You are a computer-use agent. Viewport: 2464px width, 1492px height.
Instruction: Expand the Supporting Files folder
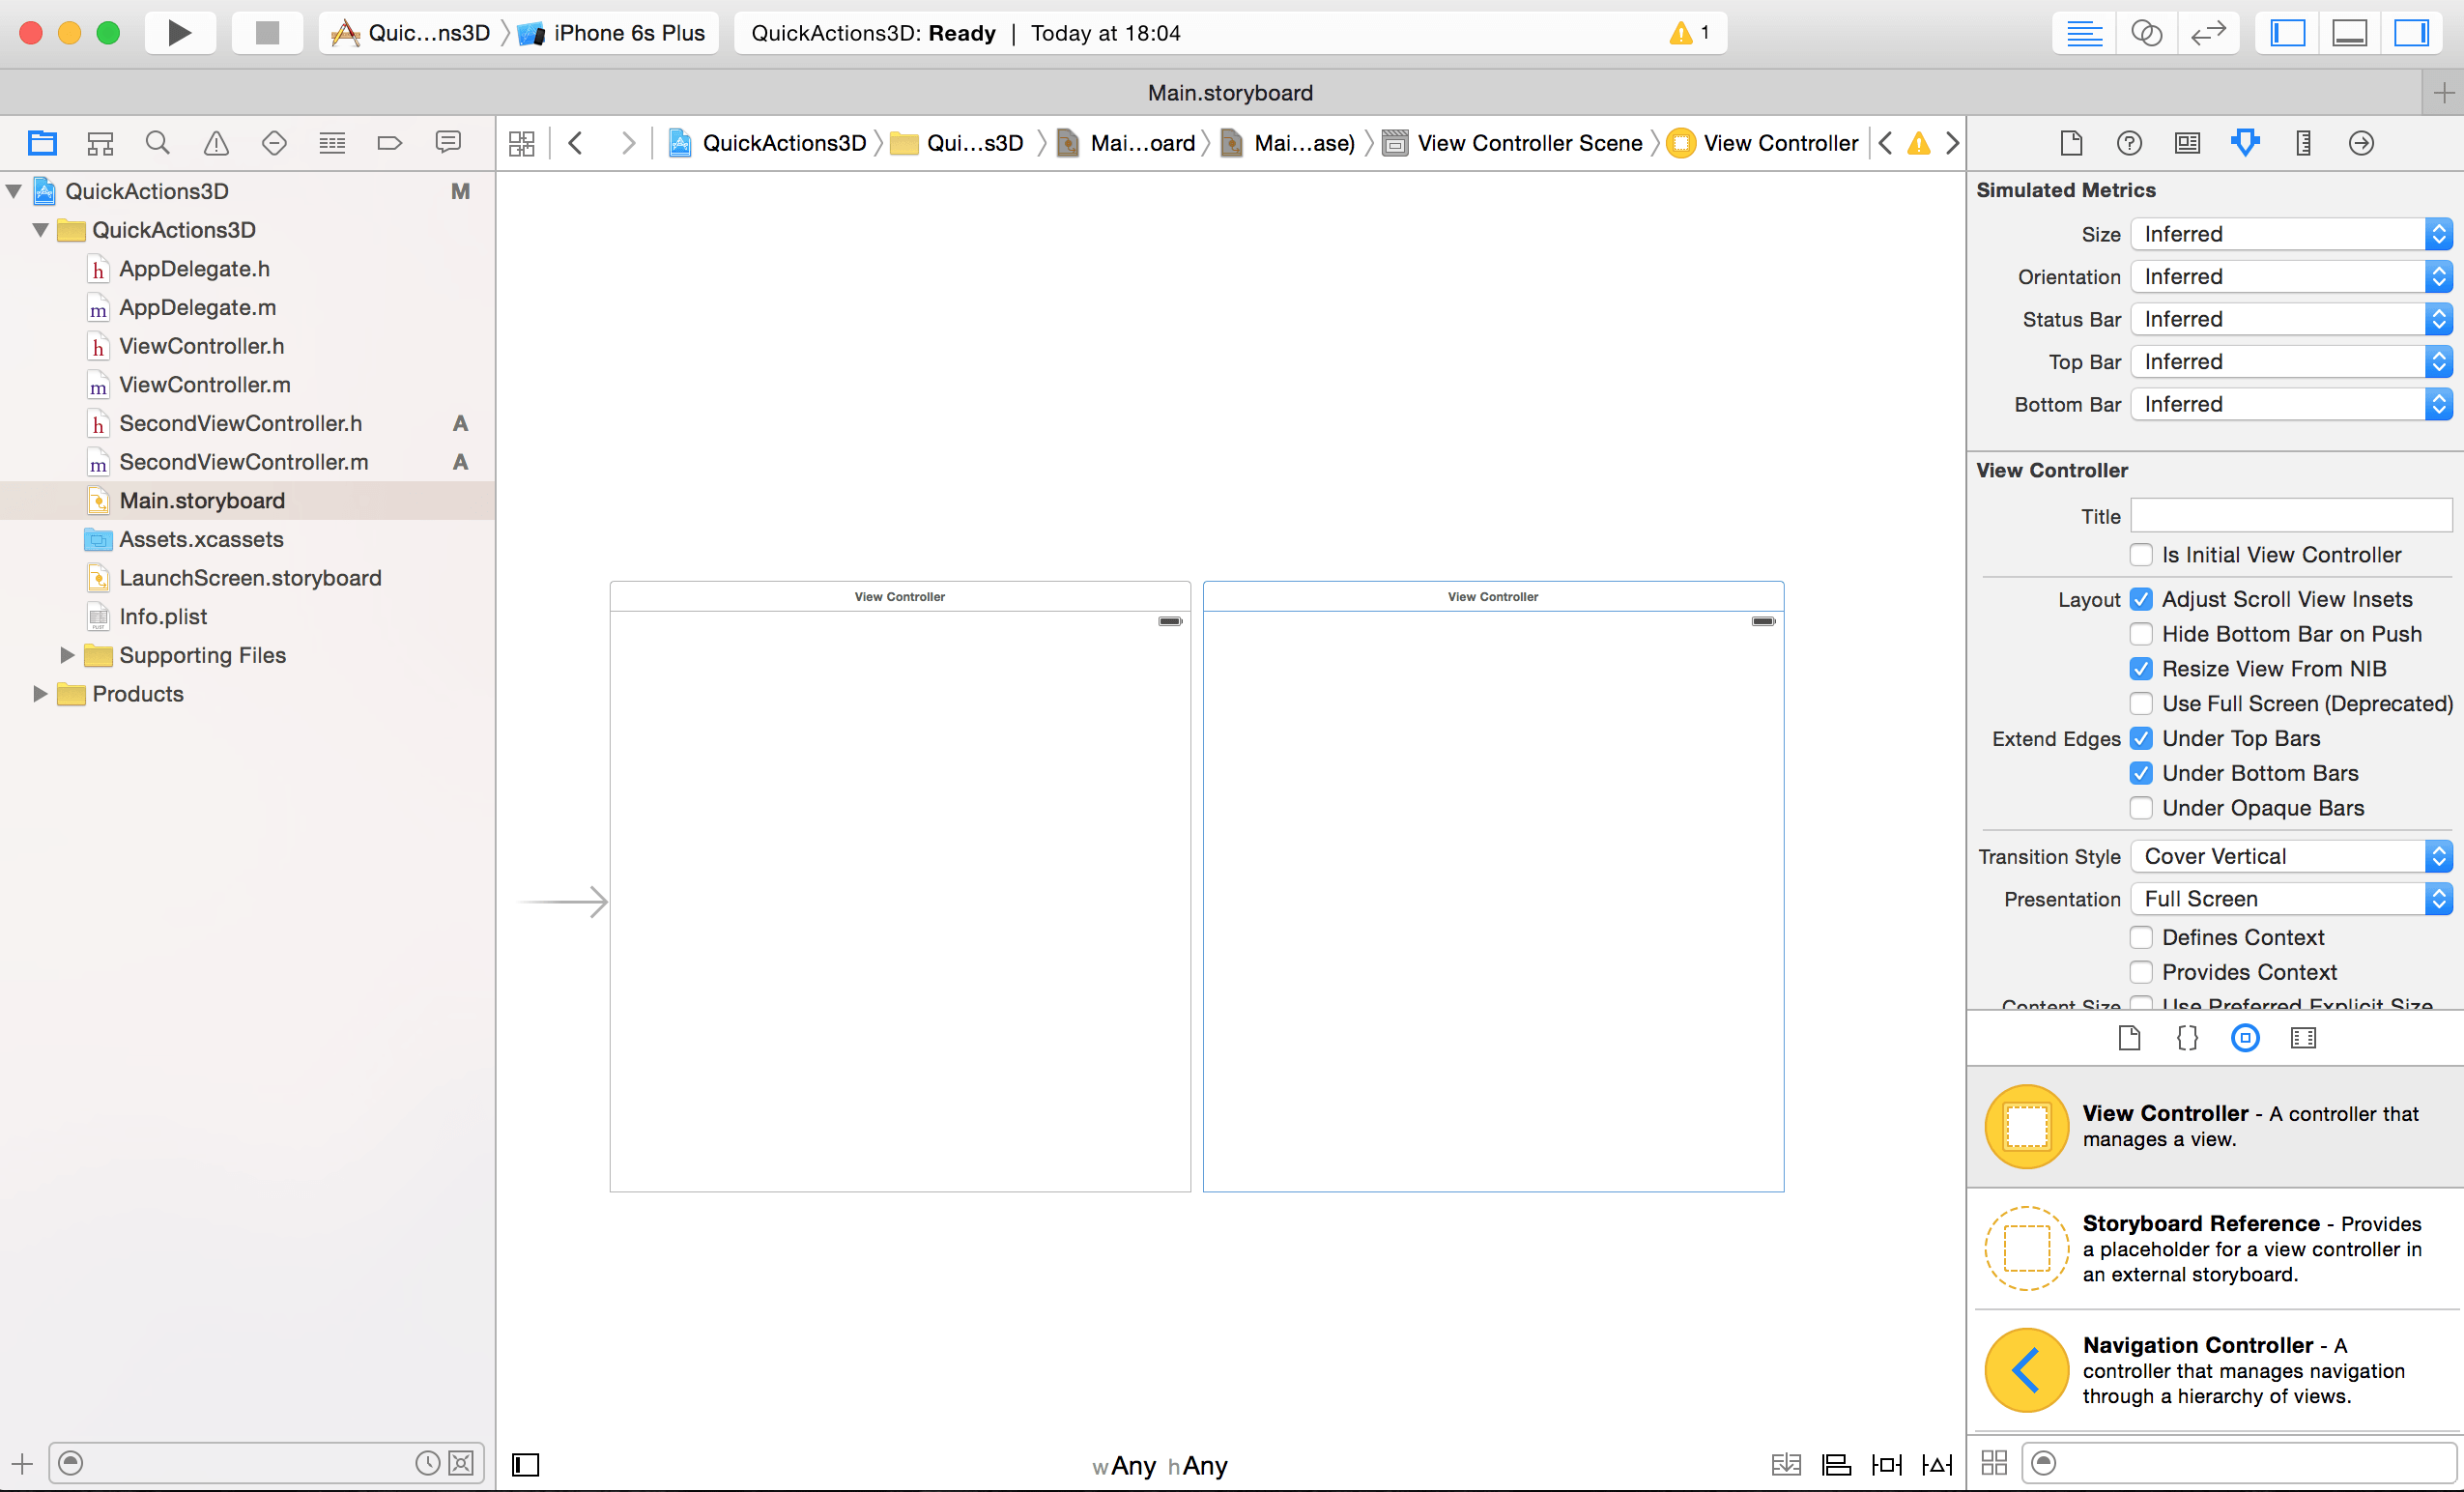(x=67, y=655)
